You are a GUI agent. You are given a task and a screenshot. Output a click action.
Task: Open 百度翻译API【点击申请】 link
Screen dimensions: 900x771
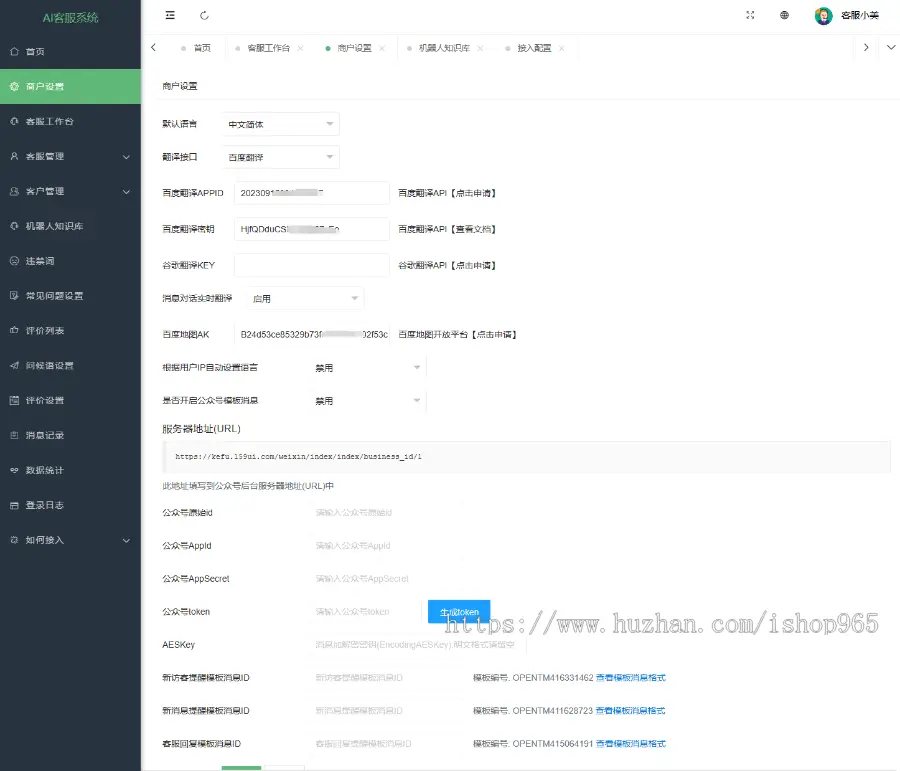tap(447, 193)
